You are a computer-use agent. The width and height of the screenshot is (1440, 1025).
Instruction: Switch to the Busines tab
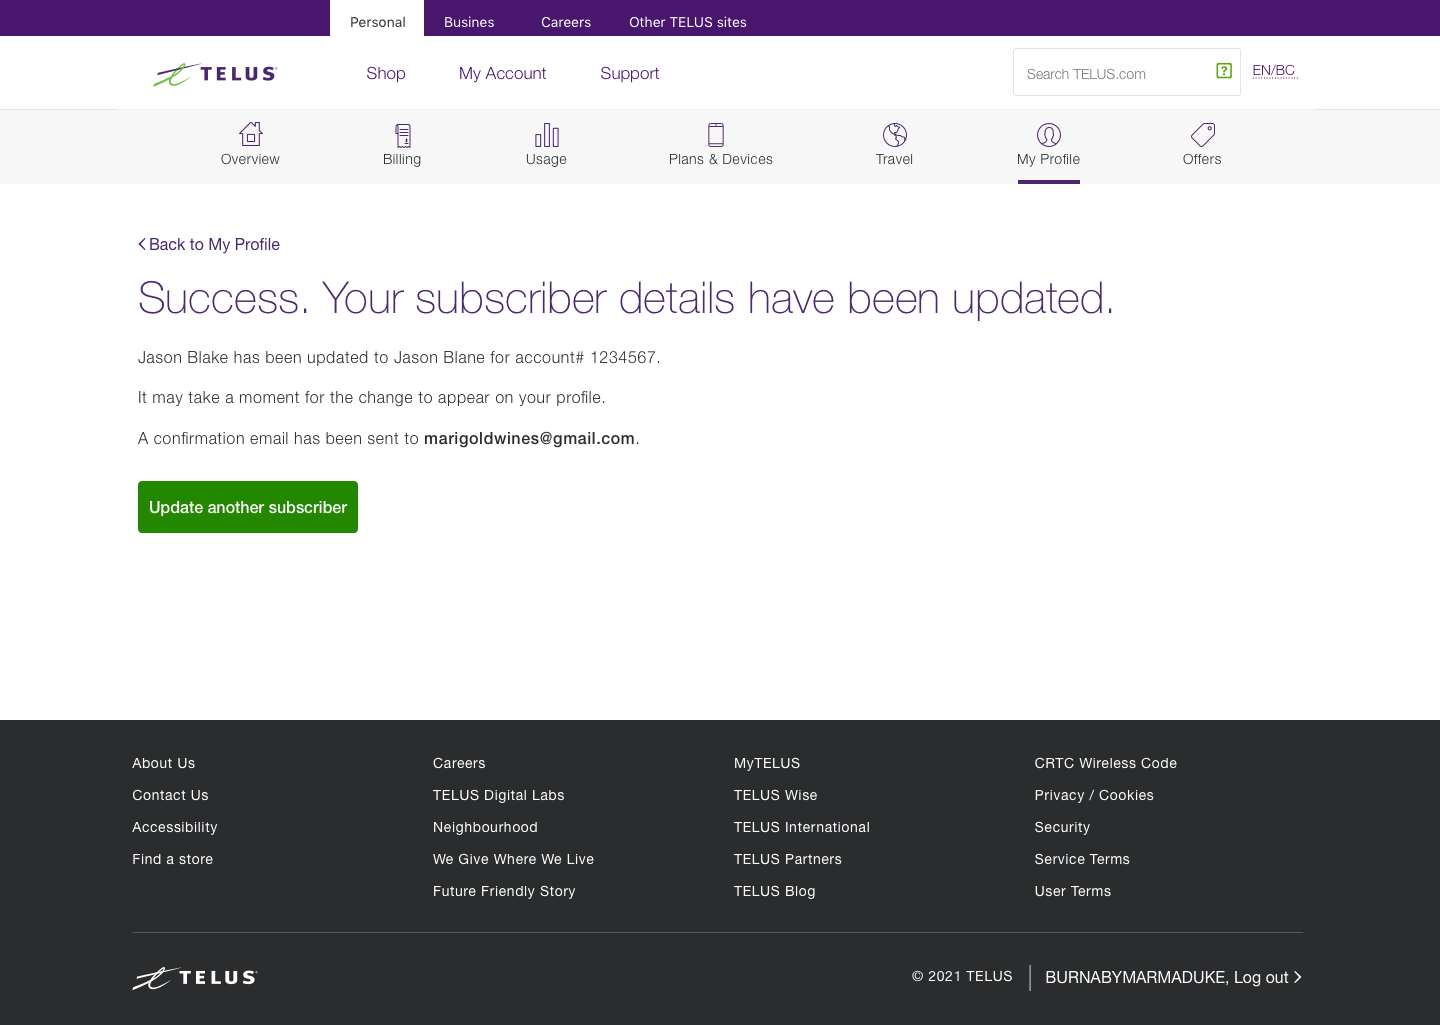tap(469, 22)
